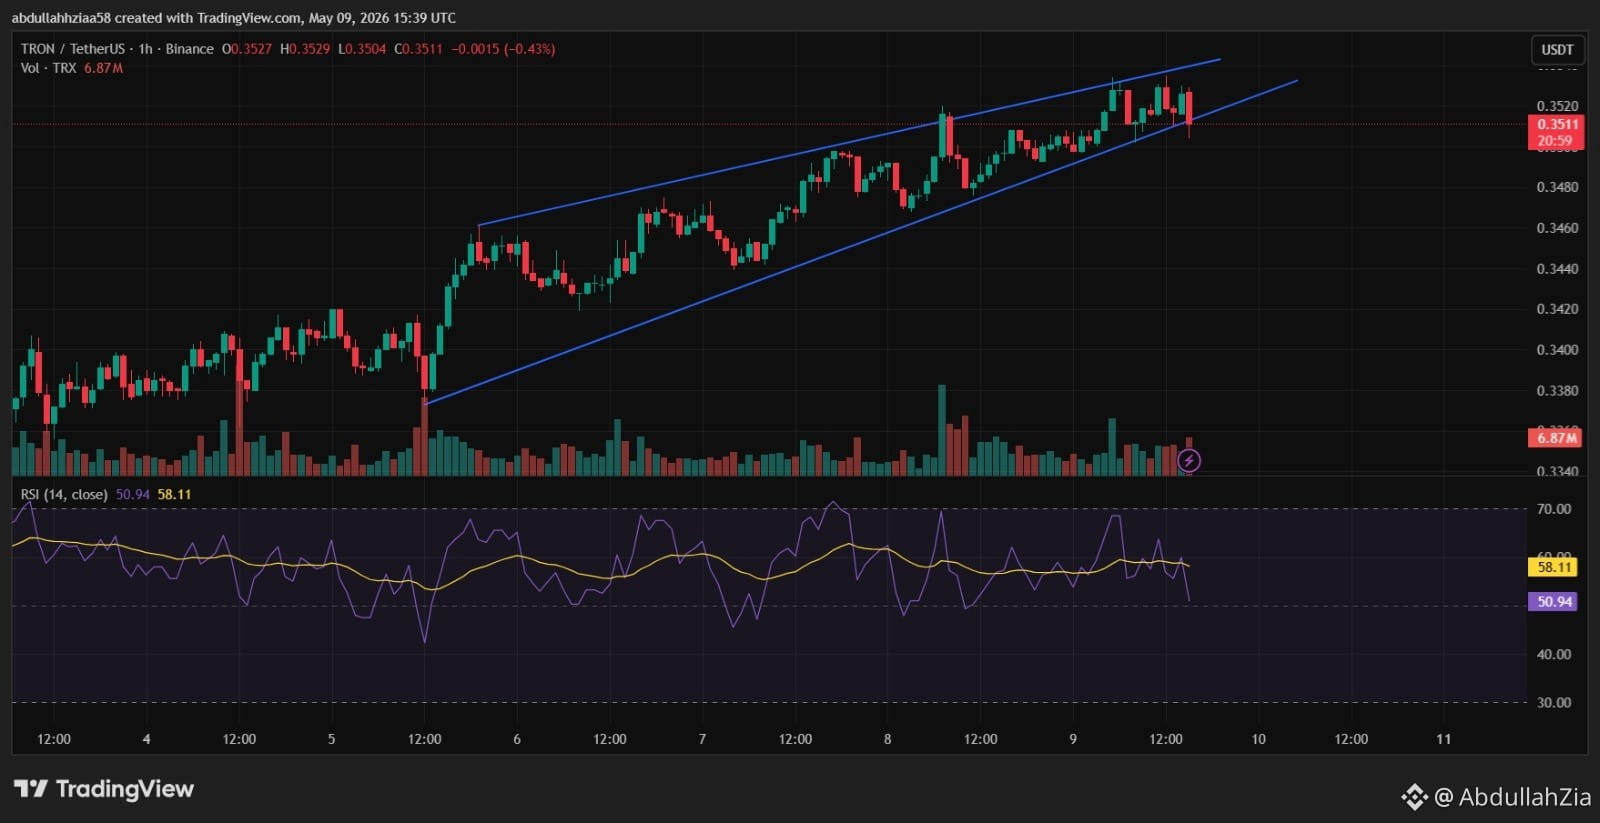This screenshot has height=823, width=1600.
Task: Click the change value −0.0015 (−0.43%)
Action: [x=503, y=48]
